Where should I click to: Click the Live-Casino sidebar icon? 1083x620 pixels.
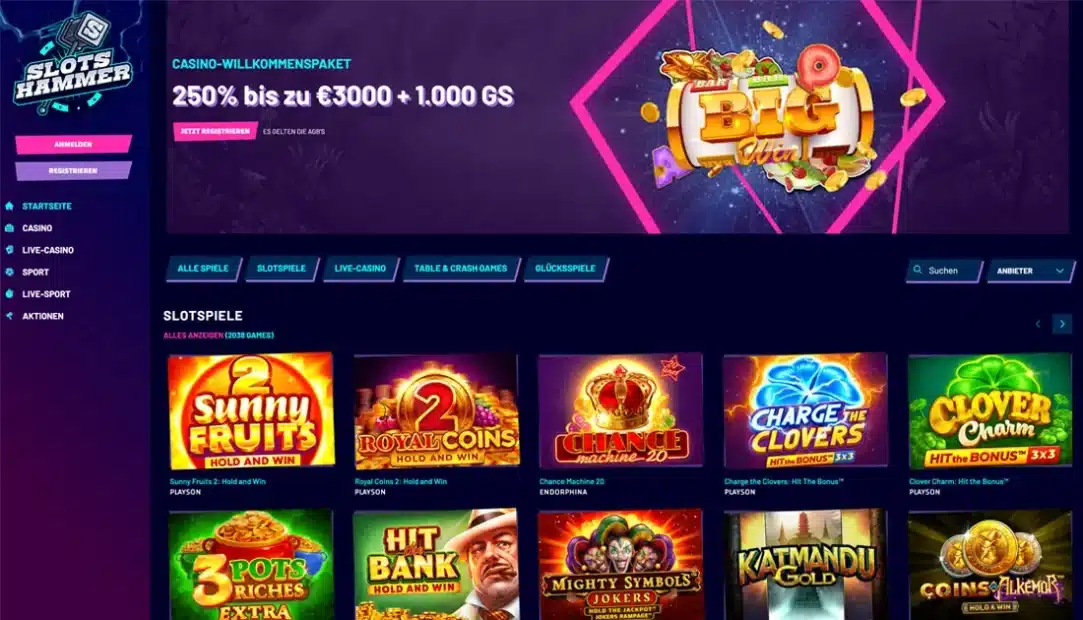[x=9, y=250]
